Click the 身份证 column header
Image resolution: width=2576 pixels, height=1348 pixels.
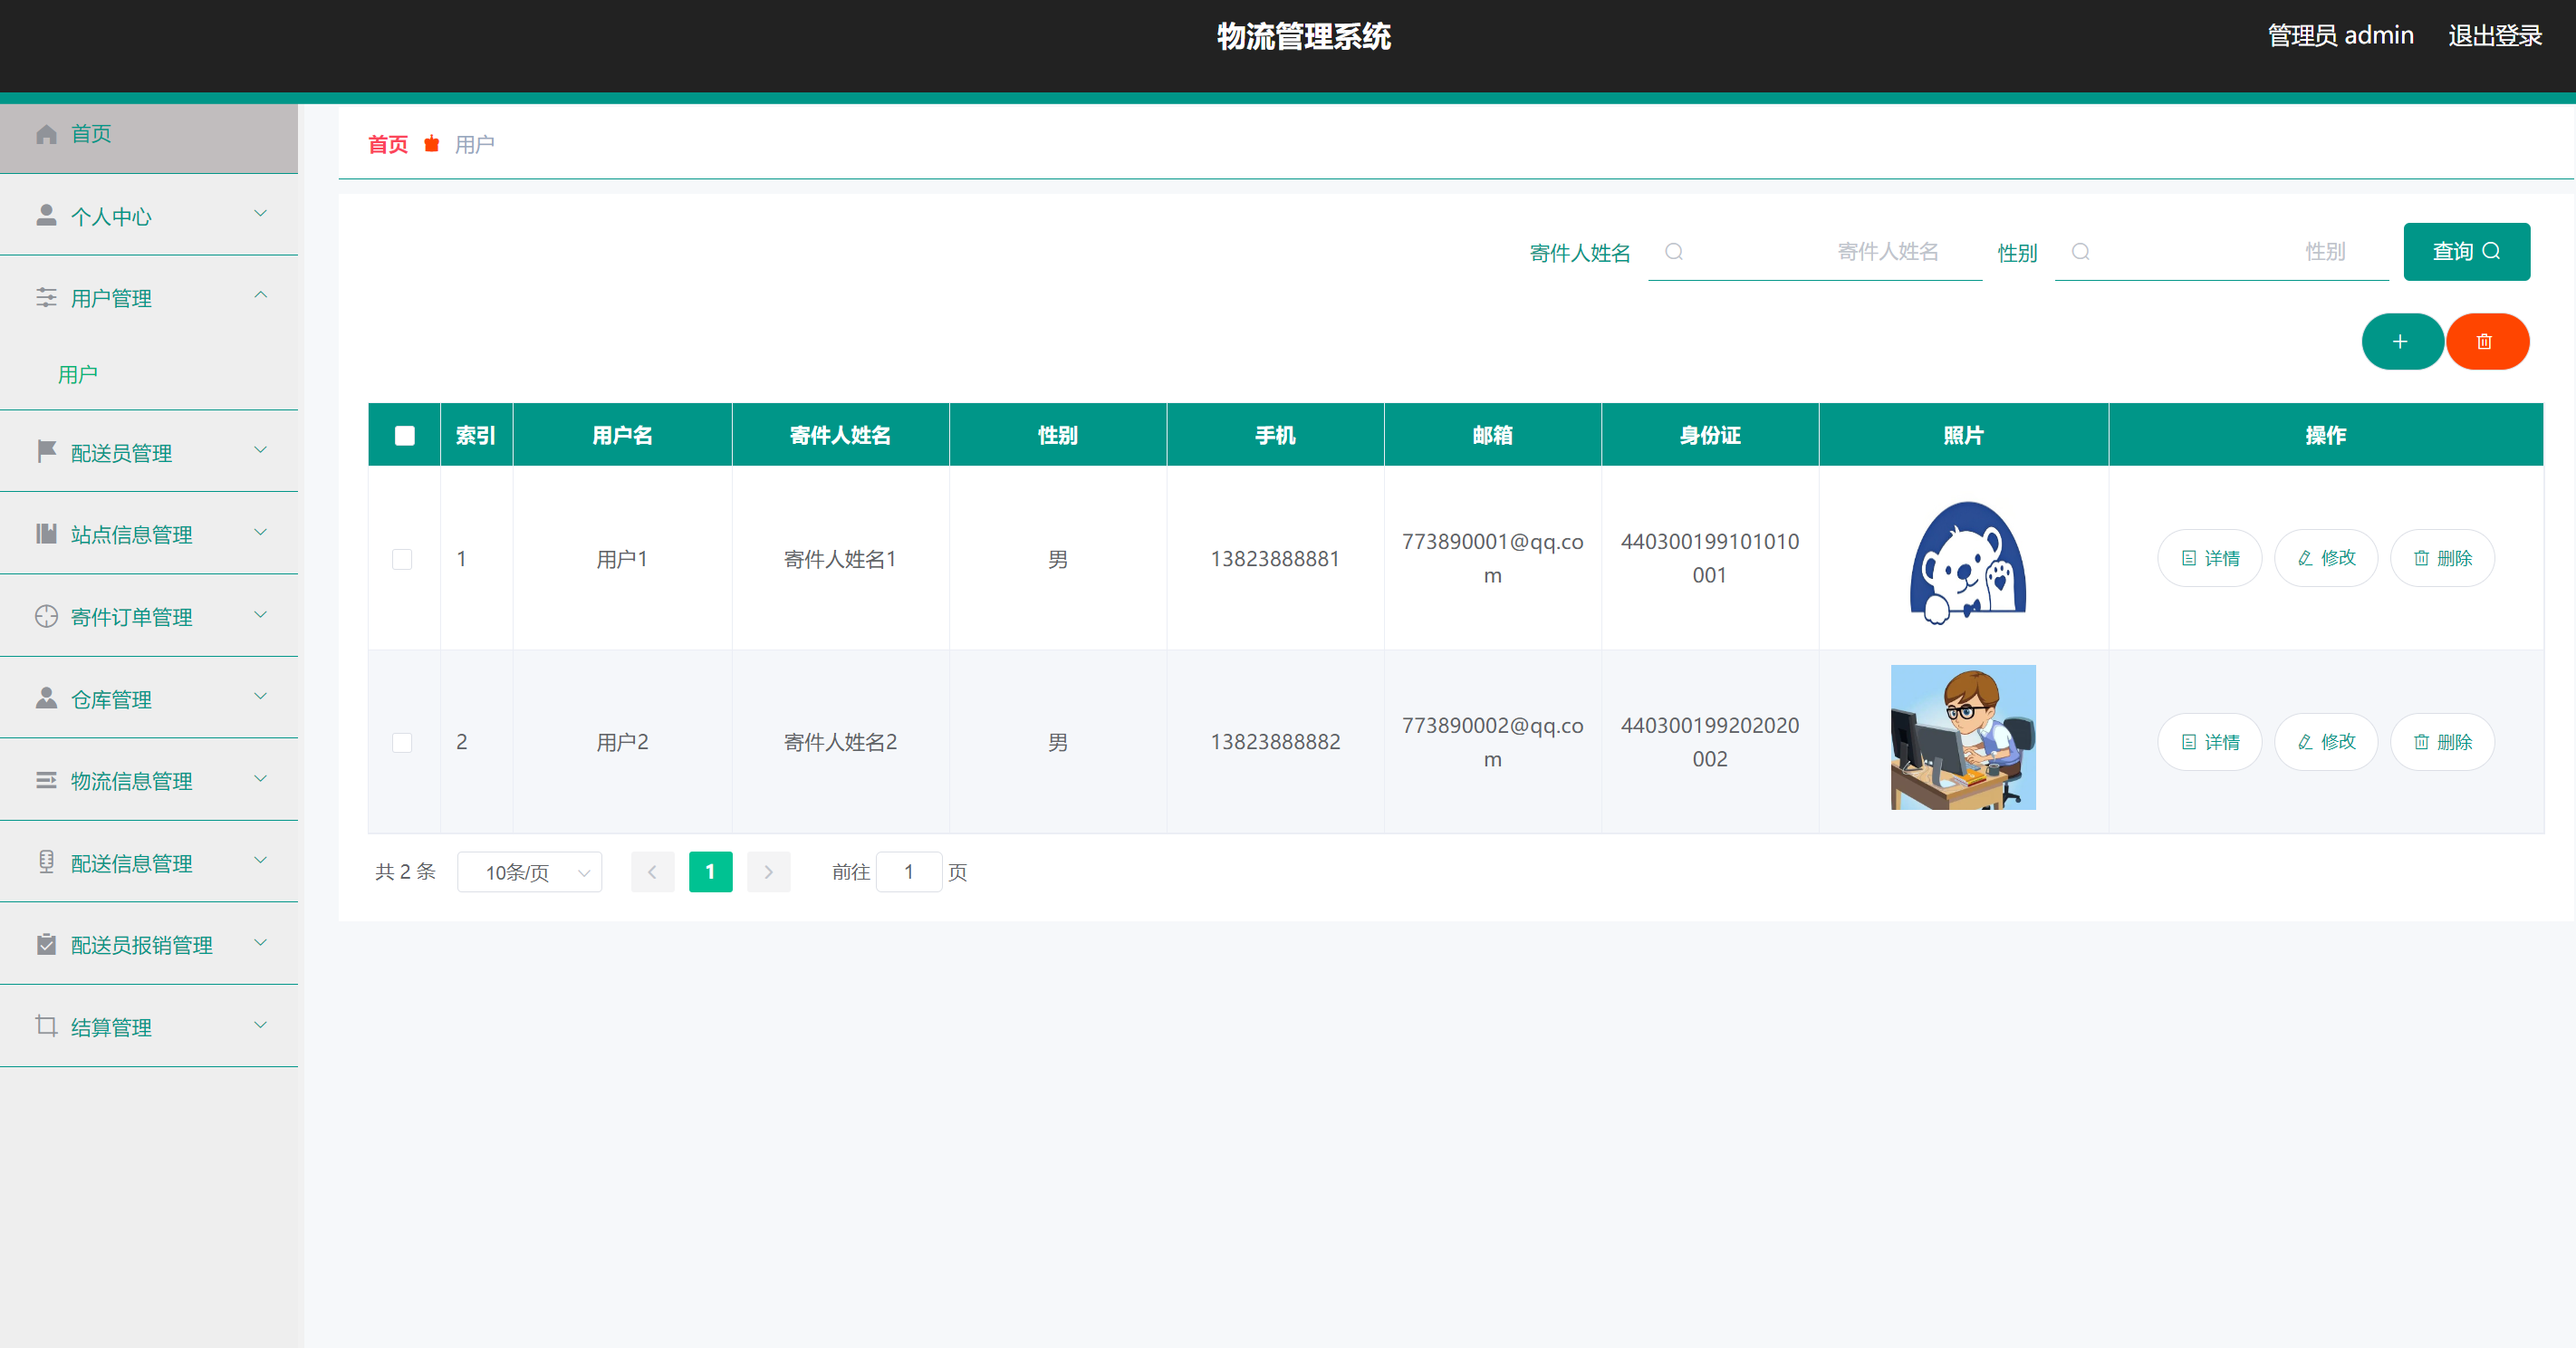pos(1710,435)
